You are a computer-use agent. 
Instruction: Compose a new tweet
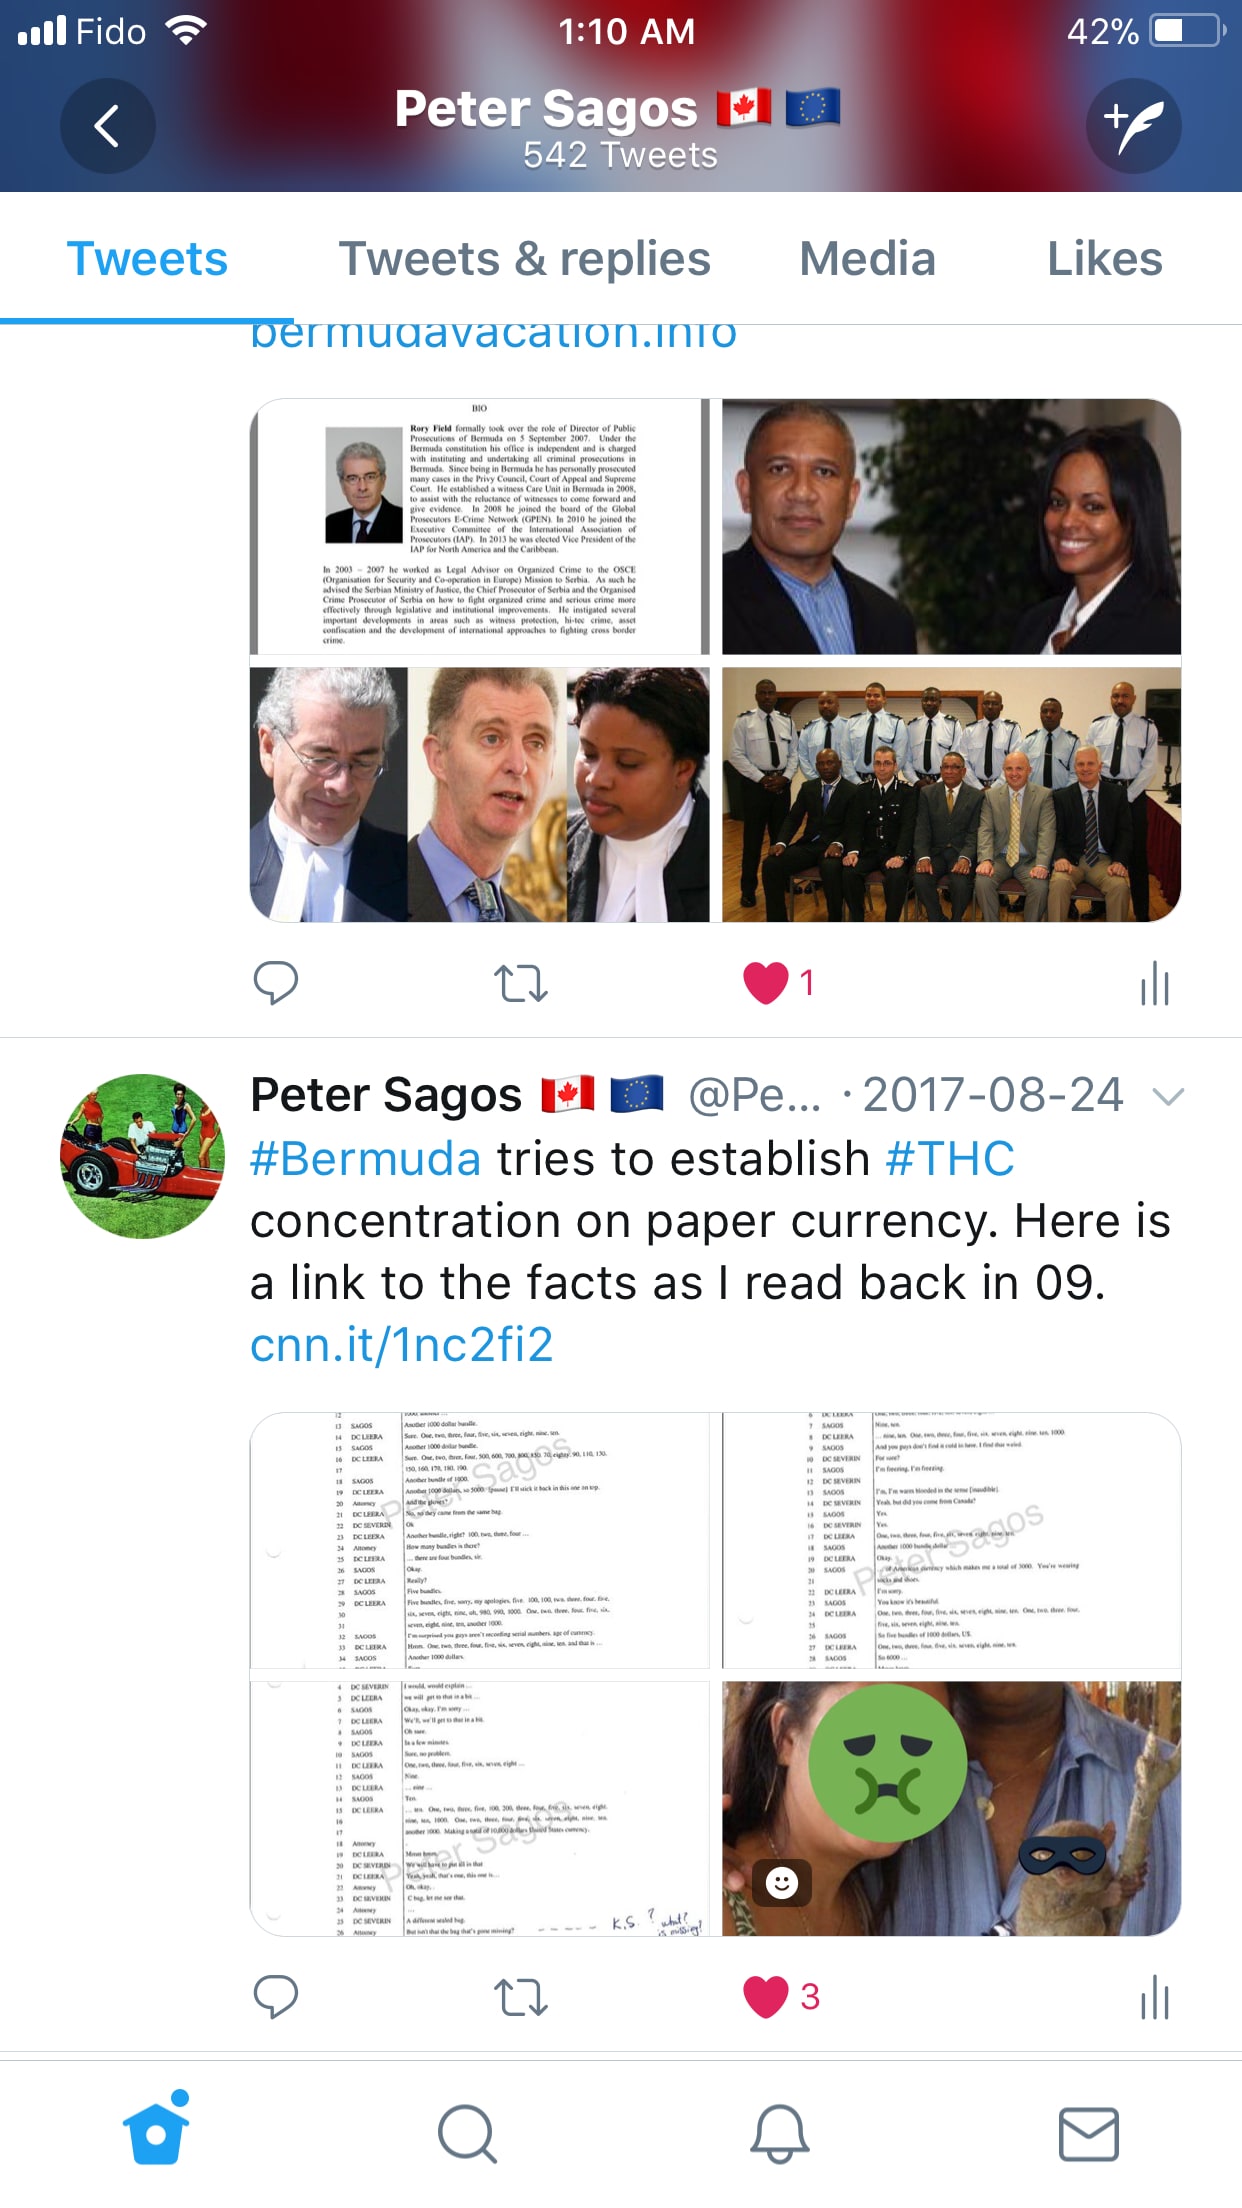[x=1134, y=126]
